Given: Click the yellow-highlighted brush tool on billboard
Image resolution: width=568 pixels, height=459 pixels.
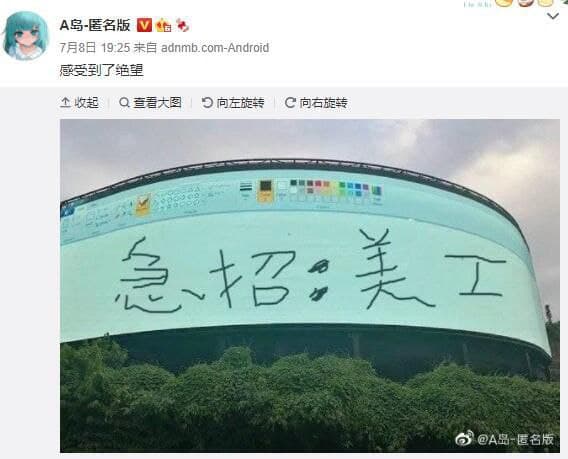Looking at the screenshot, I should click(143, 205).
